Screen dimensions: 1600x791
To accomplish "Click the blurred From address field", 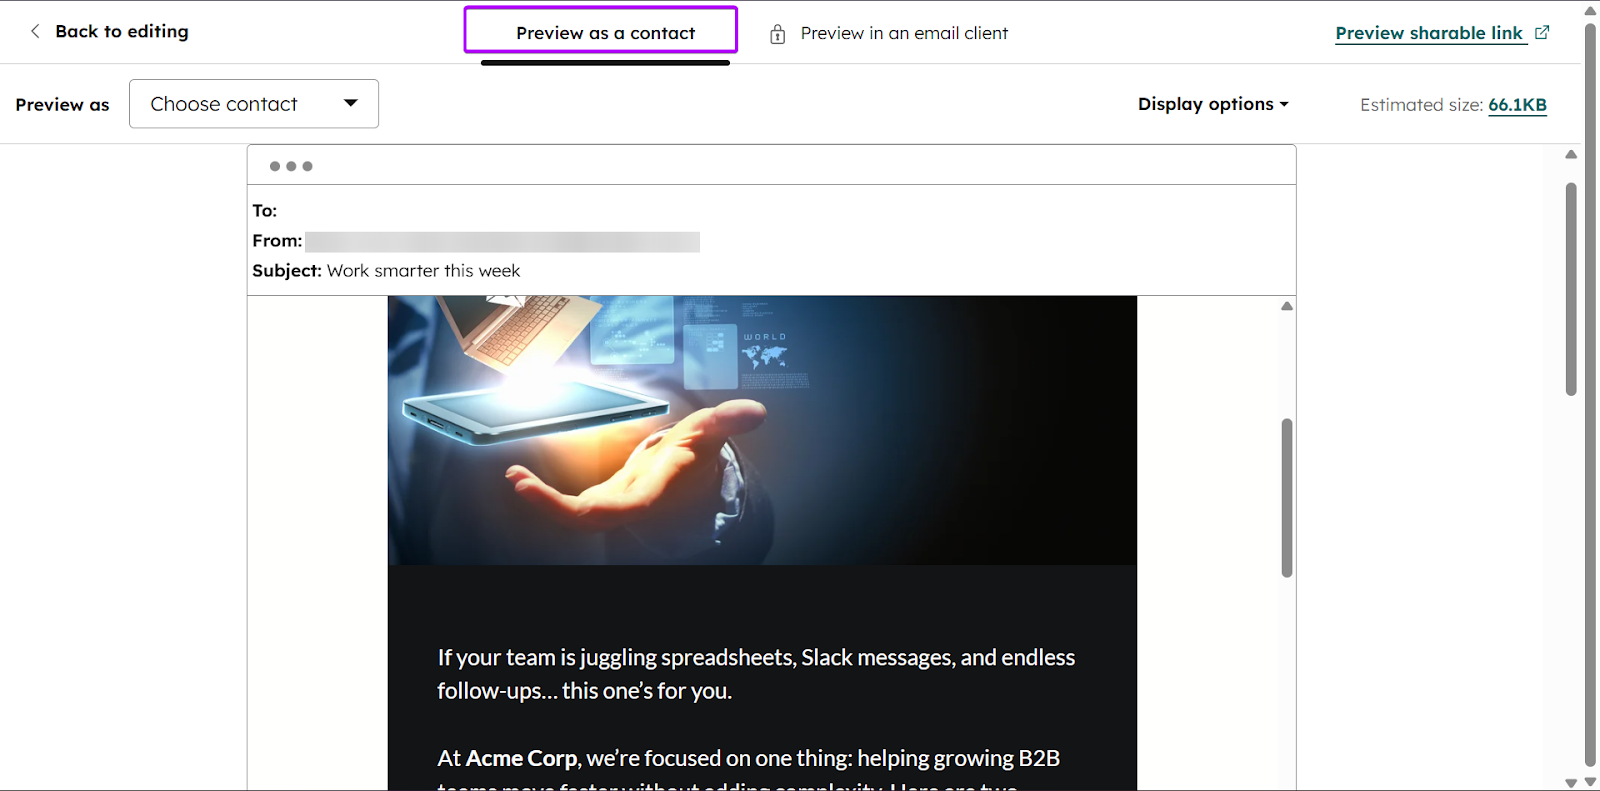I will click(502, 241).
